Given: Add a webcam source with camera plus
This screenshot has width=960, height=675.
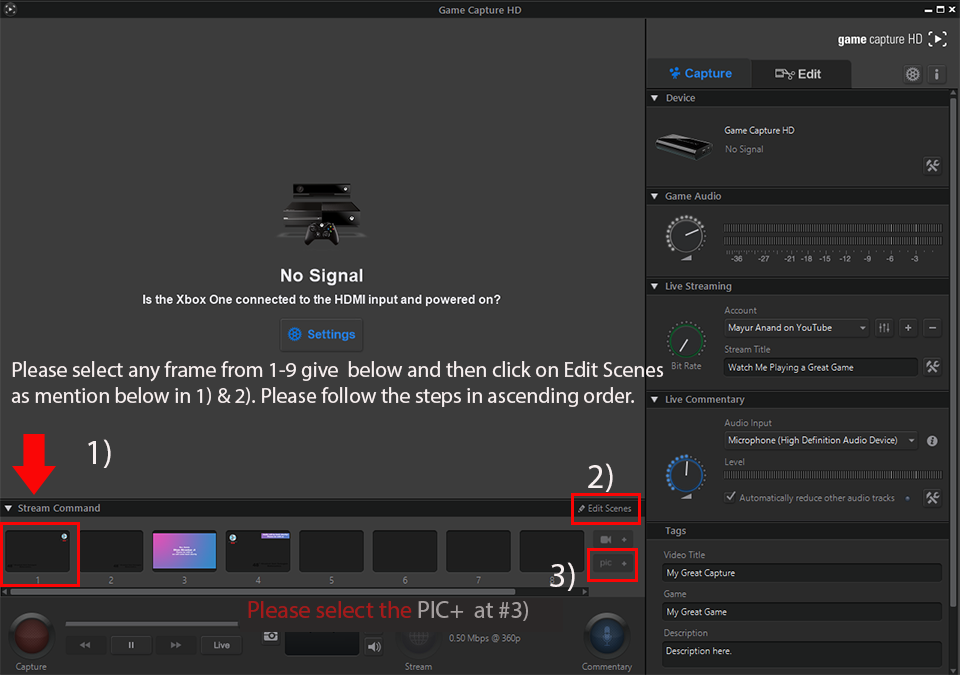Looking at the screenshot, I should 613,540.
